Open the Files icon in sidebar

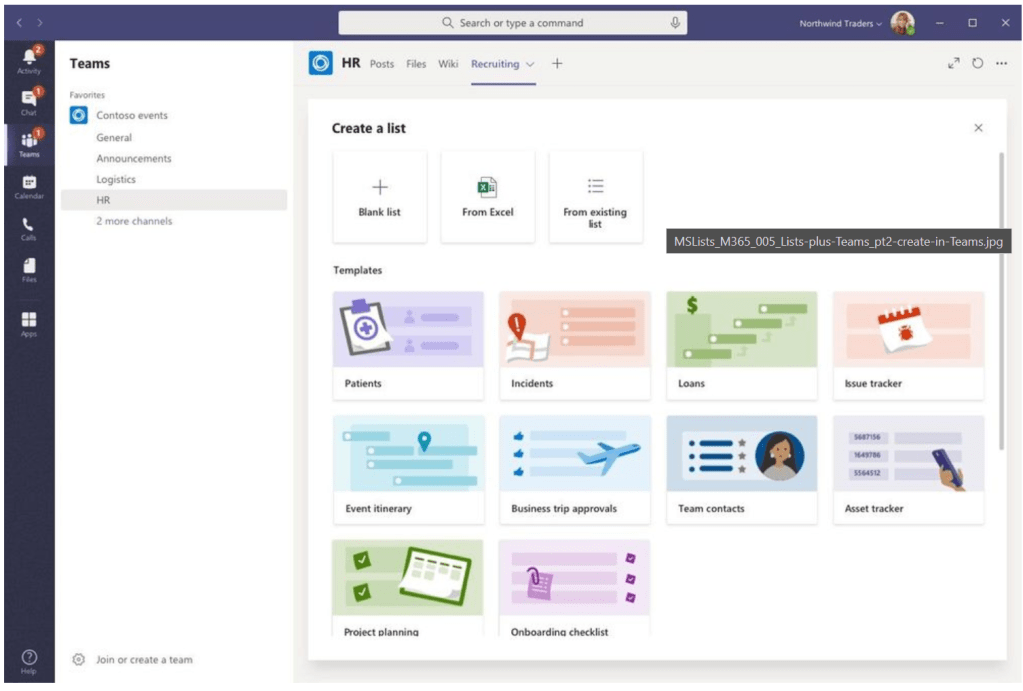[x=29, y=270]
